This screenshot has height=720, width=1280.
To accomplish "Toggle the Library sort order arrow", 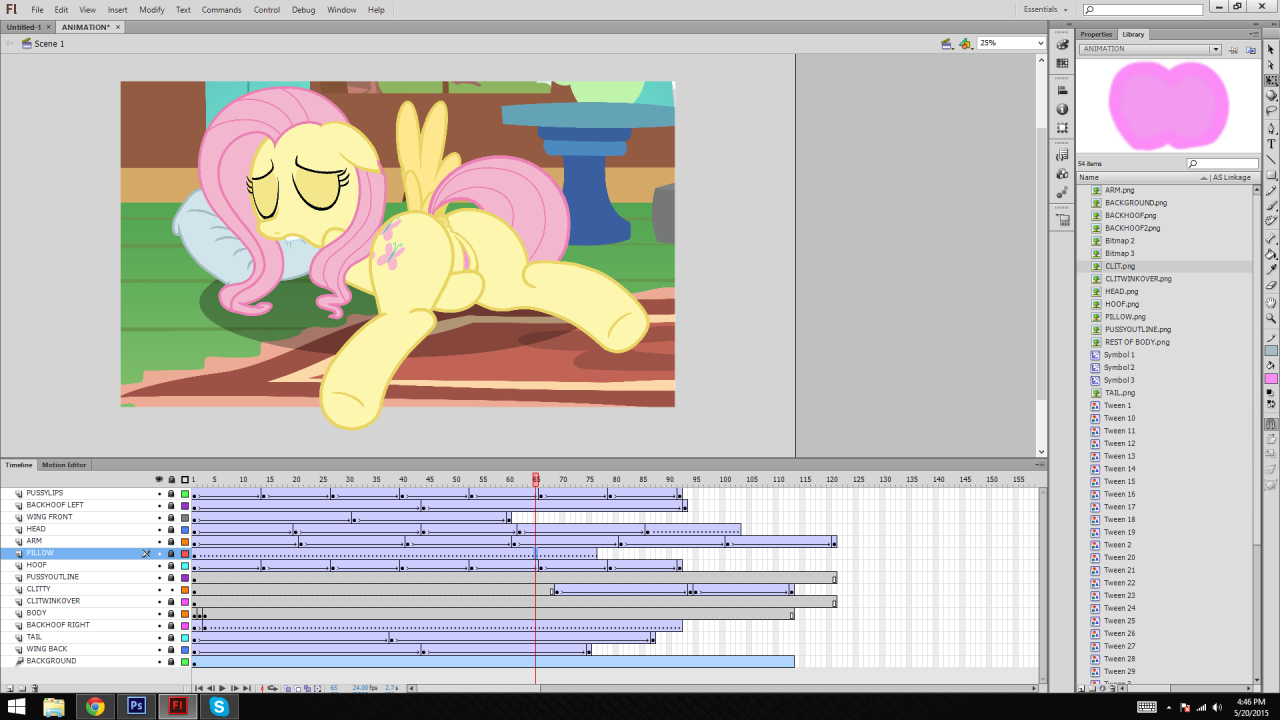I will 1204,177.
